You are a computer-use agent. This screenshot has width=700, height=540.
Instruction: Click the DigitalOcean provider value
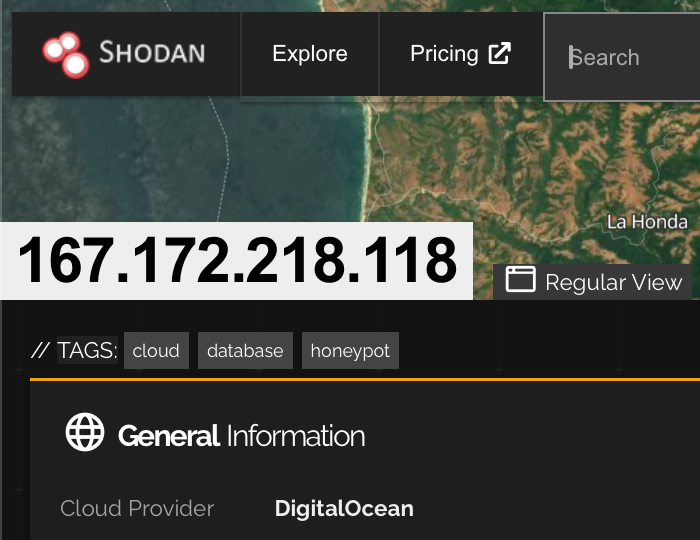coord(344,508)
